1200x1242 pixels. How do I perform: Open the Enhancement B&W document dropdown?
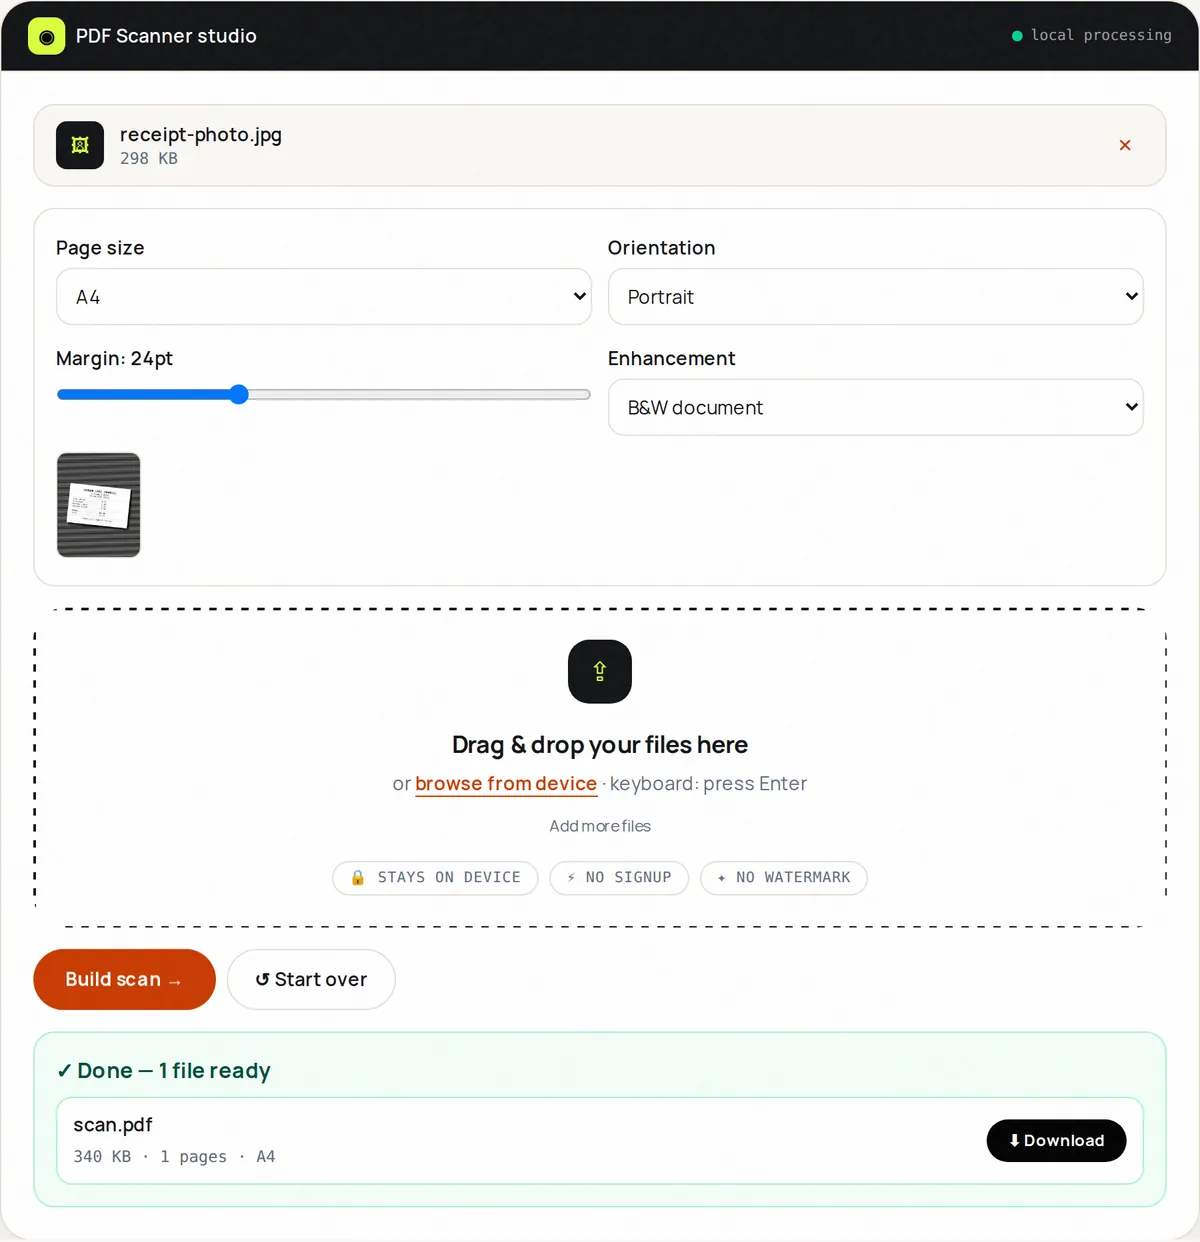point(876,407)
